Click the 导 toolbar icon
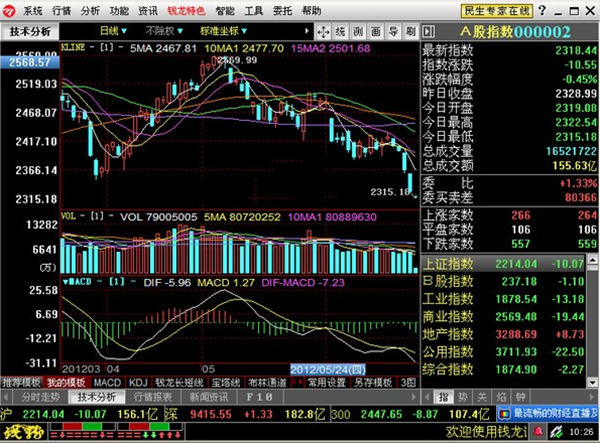 [393, 32]
